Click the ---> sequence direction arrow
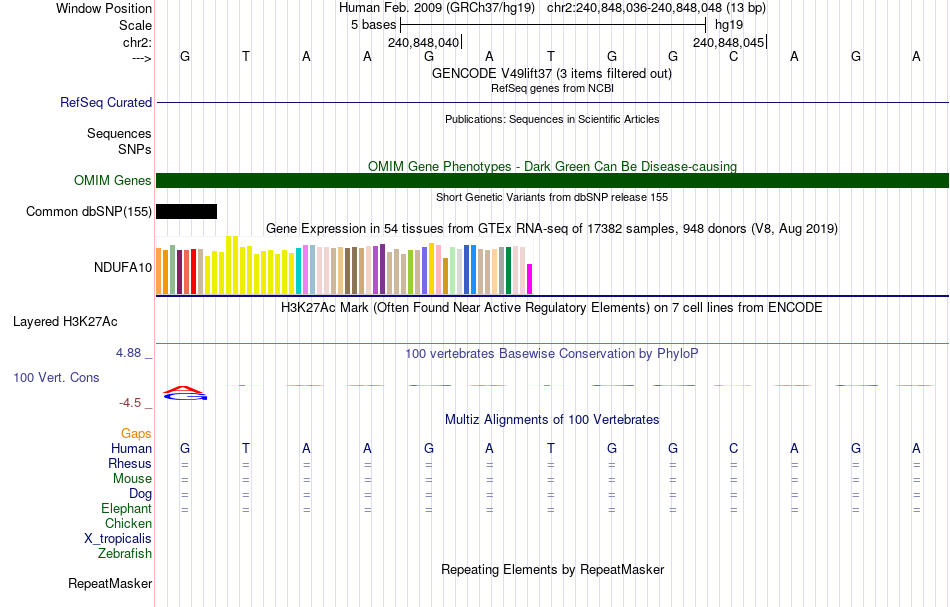The width and height of the screenshot is (950, 607). (141, 58)
